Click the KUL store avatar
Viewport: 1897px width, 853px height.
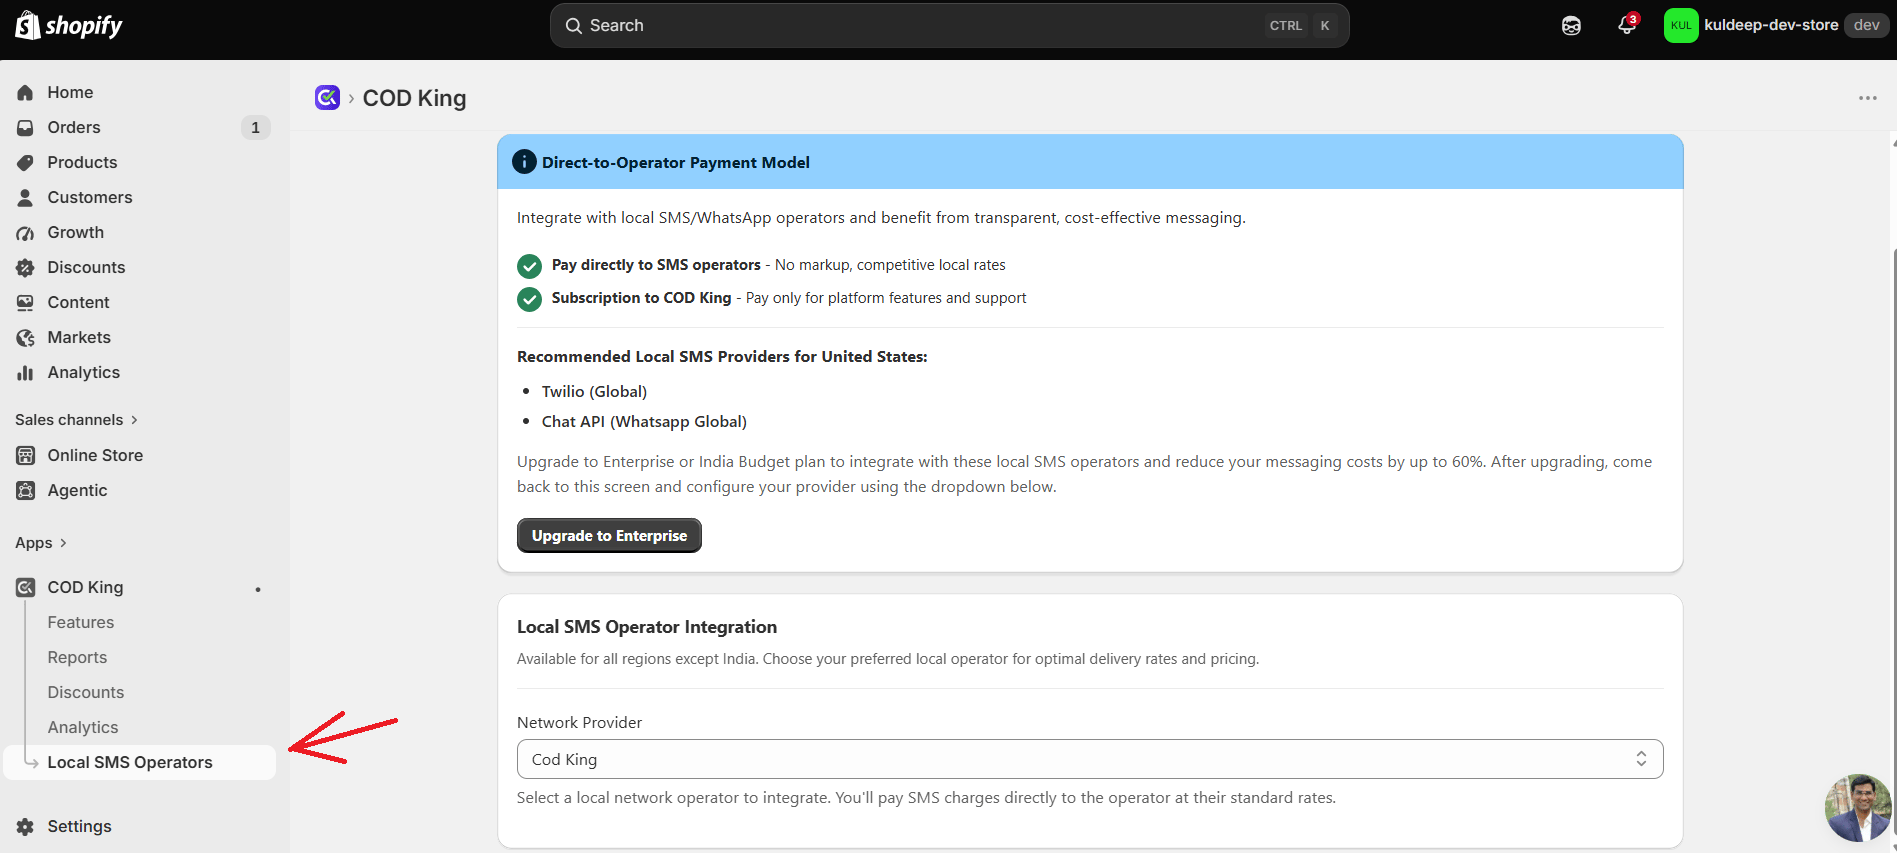click(1681, 25)
